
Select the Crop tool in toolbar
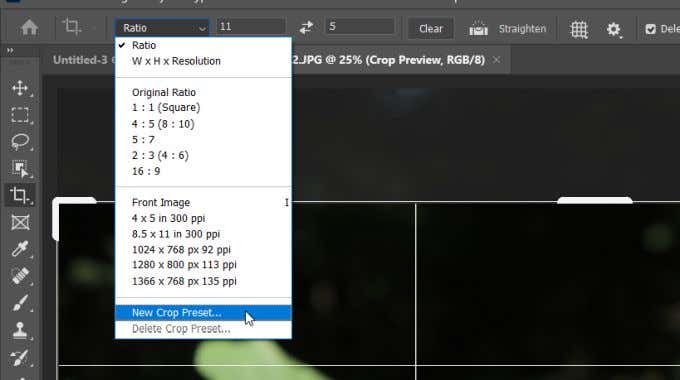click(x=20, y=195)
